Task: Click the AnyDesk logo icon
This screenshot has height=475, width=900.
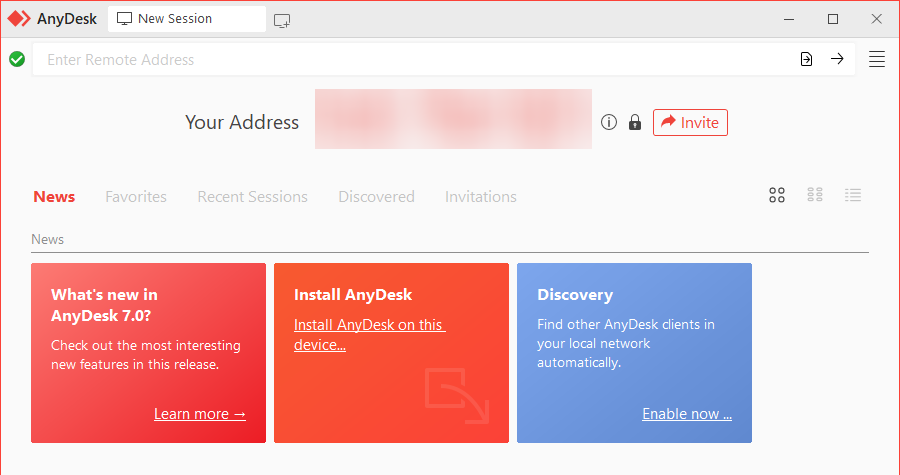Action: (x=19, y=18)
